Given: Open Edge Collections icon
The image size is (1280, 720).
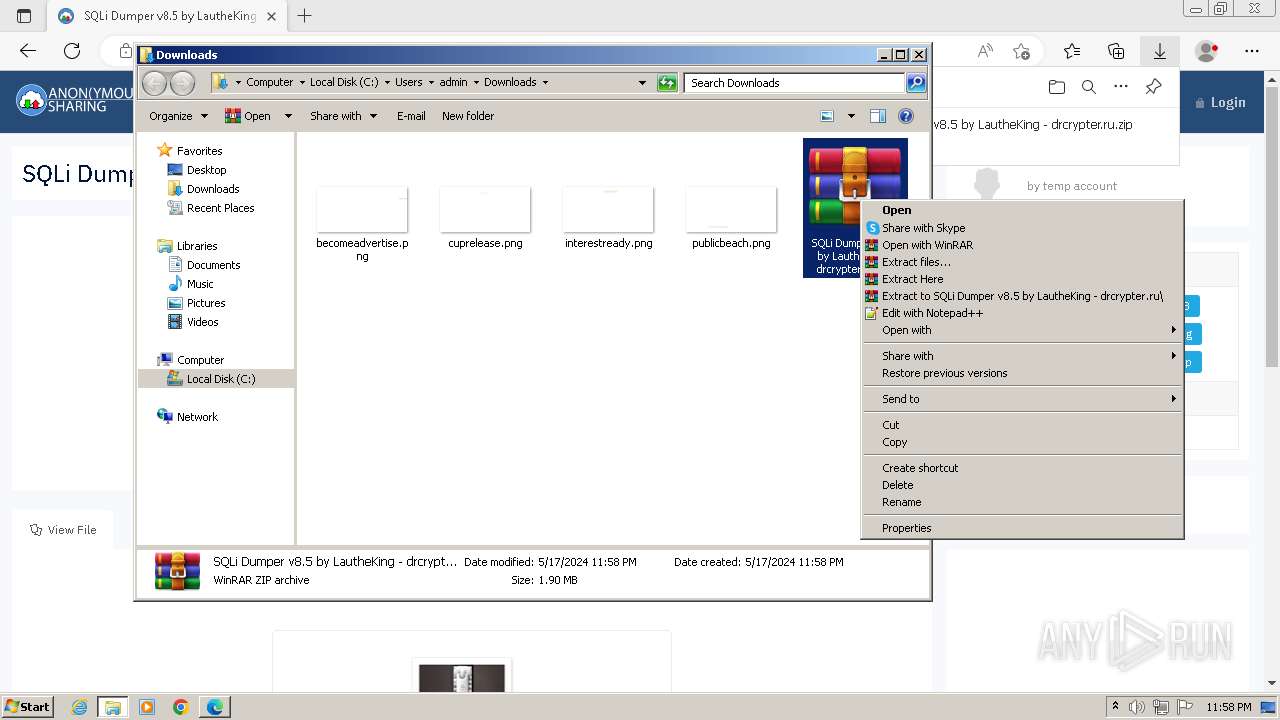Looking at the screenshot, I should pyautogui.click(x=1116, y=50).
